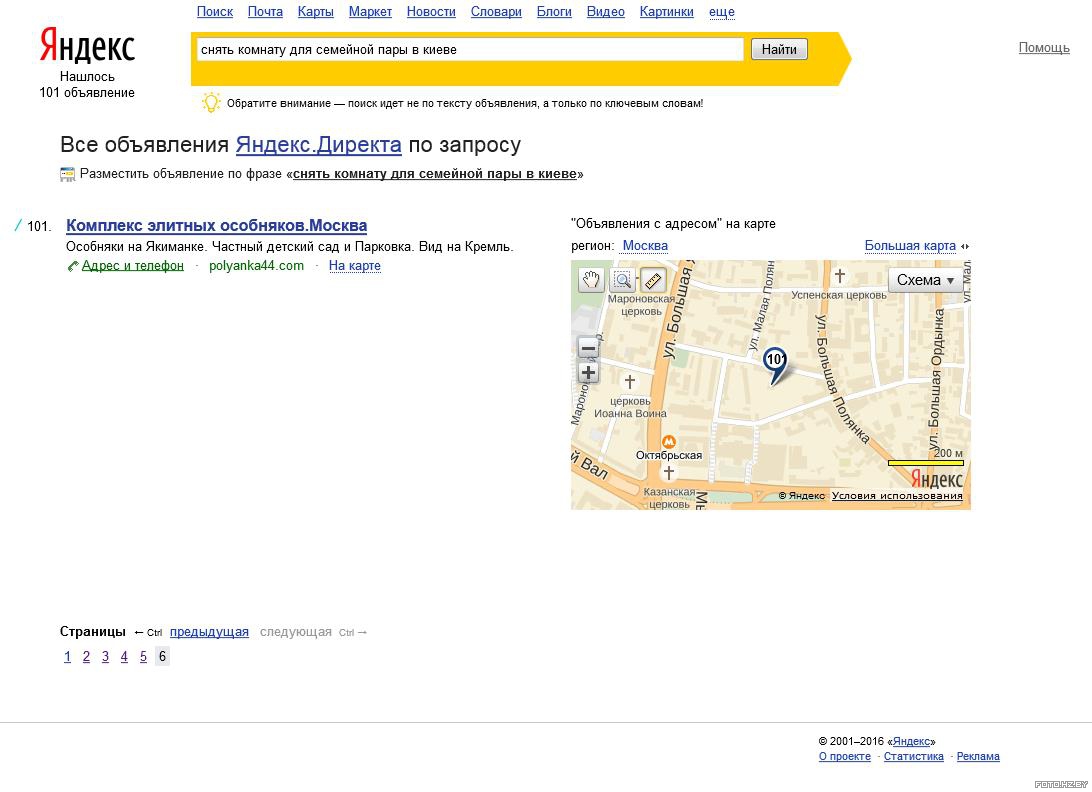Open 'Картинки' in top navigation
The height and width of the screenshot is (792, 1092).
click(666, 12)
